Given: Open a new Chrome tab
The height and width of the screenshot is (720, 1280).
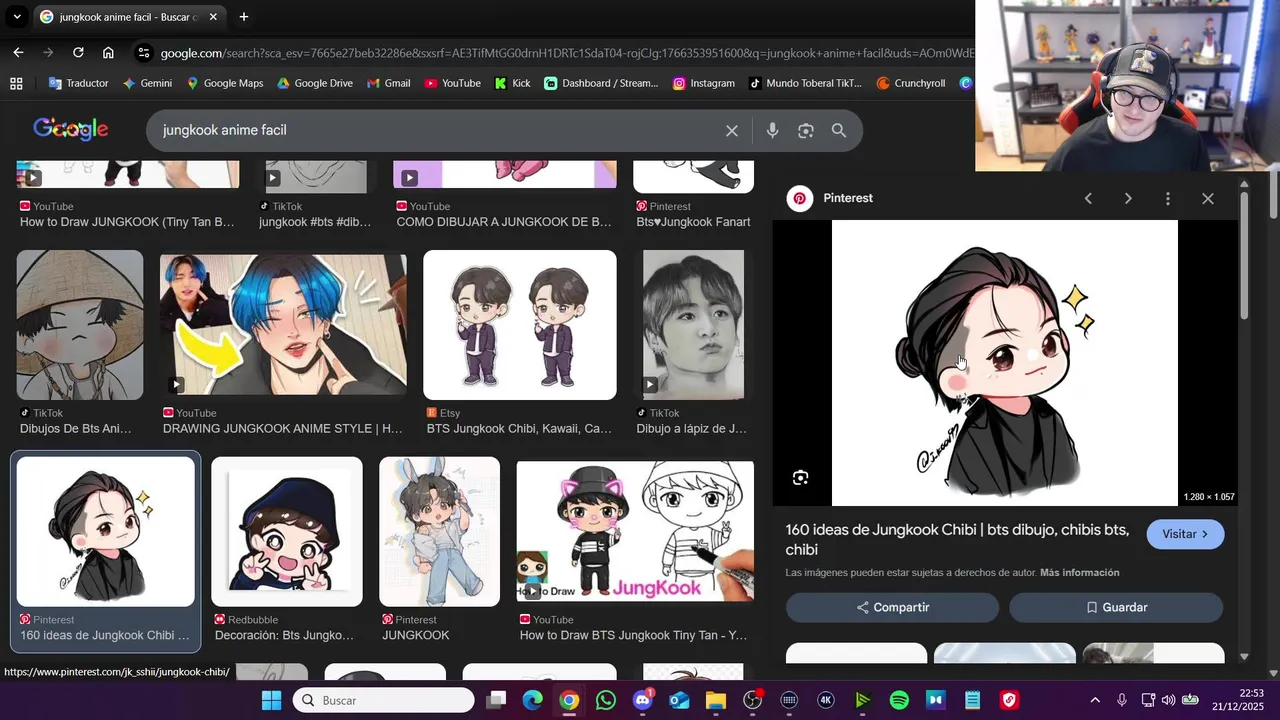Looking at the screenshot, I should 243,17.
